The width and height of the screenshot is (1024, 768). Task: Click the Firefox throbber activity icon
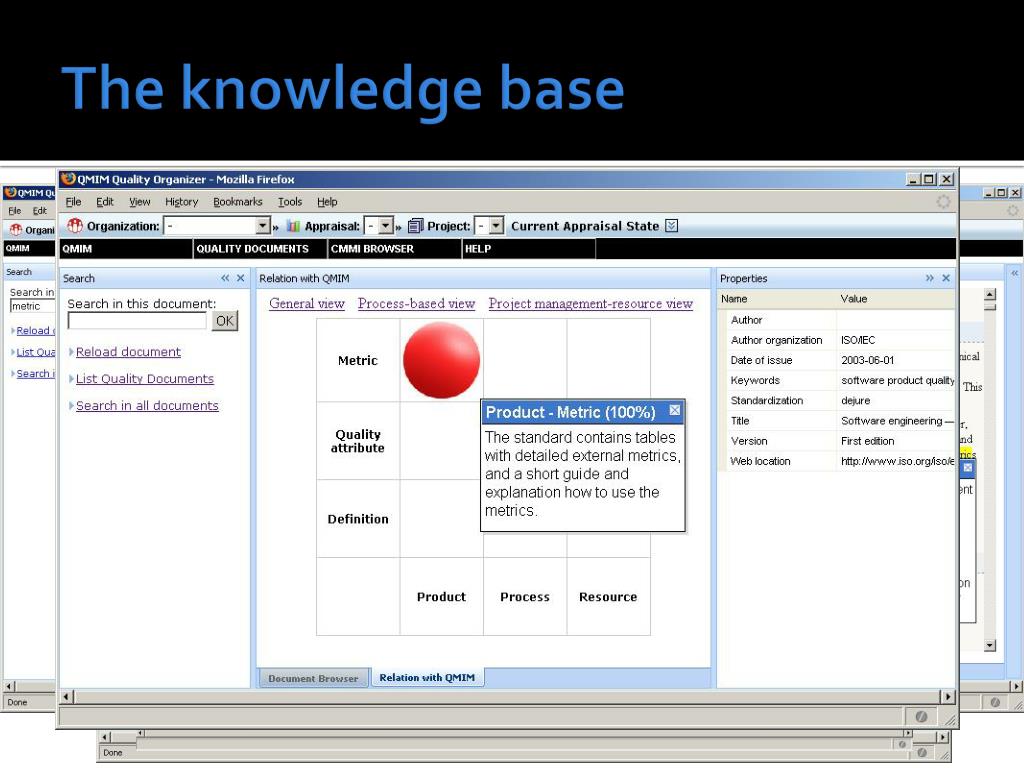tap(944, 202)
